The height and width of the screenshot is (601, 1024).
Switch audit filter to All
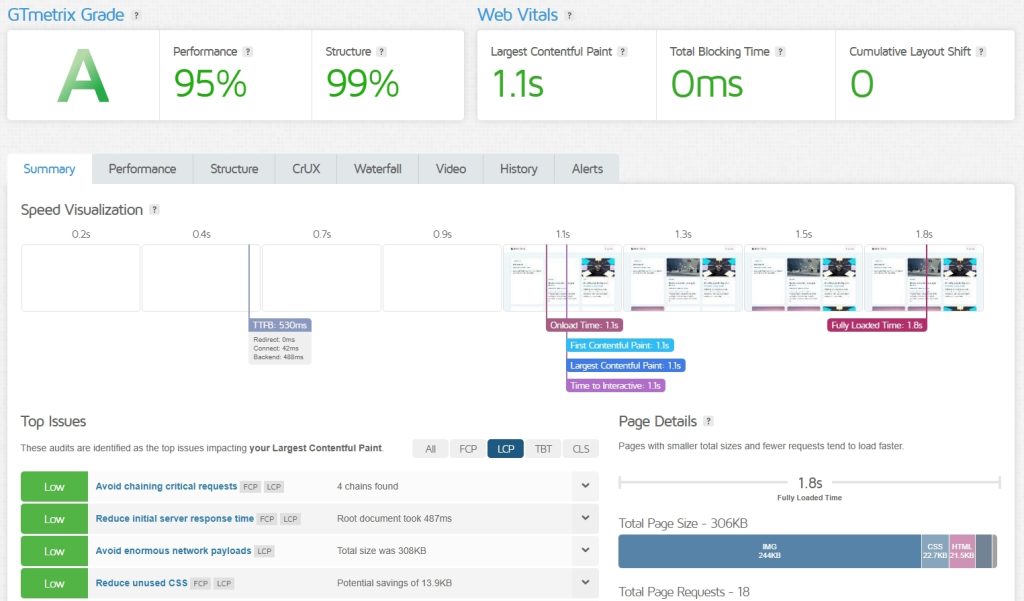(x=430, y=449)
